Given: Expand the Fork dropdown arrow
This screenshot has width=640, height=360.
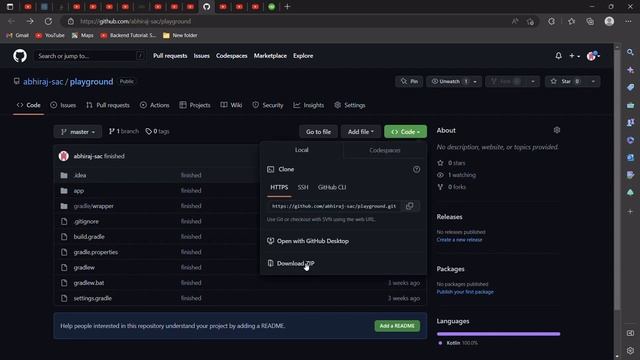Looking at the screenshot, I should point(533,81).
